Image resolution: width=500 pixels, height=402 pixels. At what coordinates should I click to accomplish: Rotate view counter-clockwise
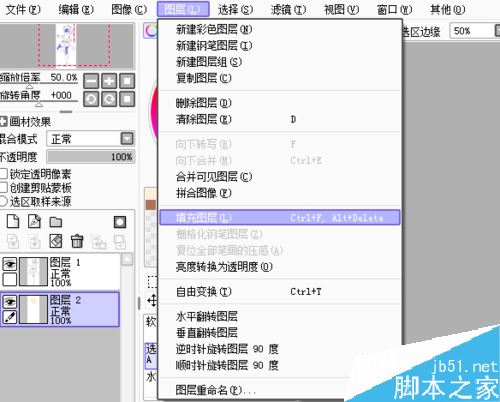tap(91, 99)
